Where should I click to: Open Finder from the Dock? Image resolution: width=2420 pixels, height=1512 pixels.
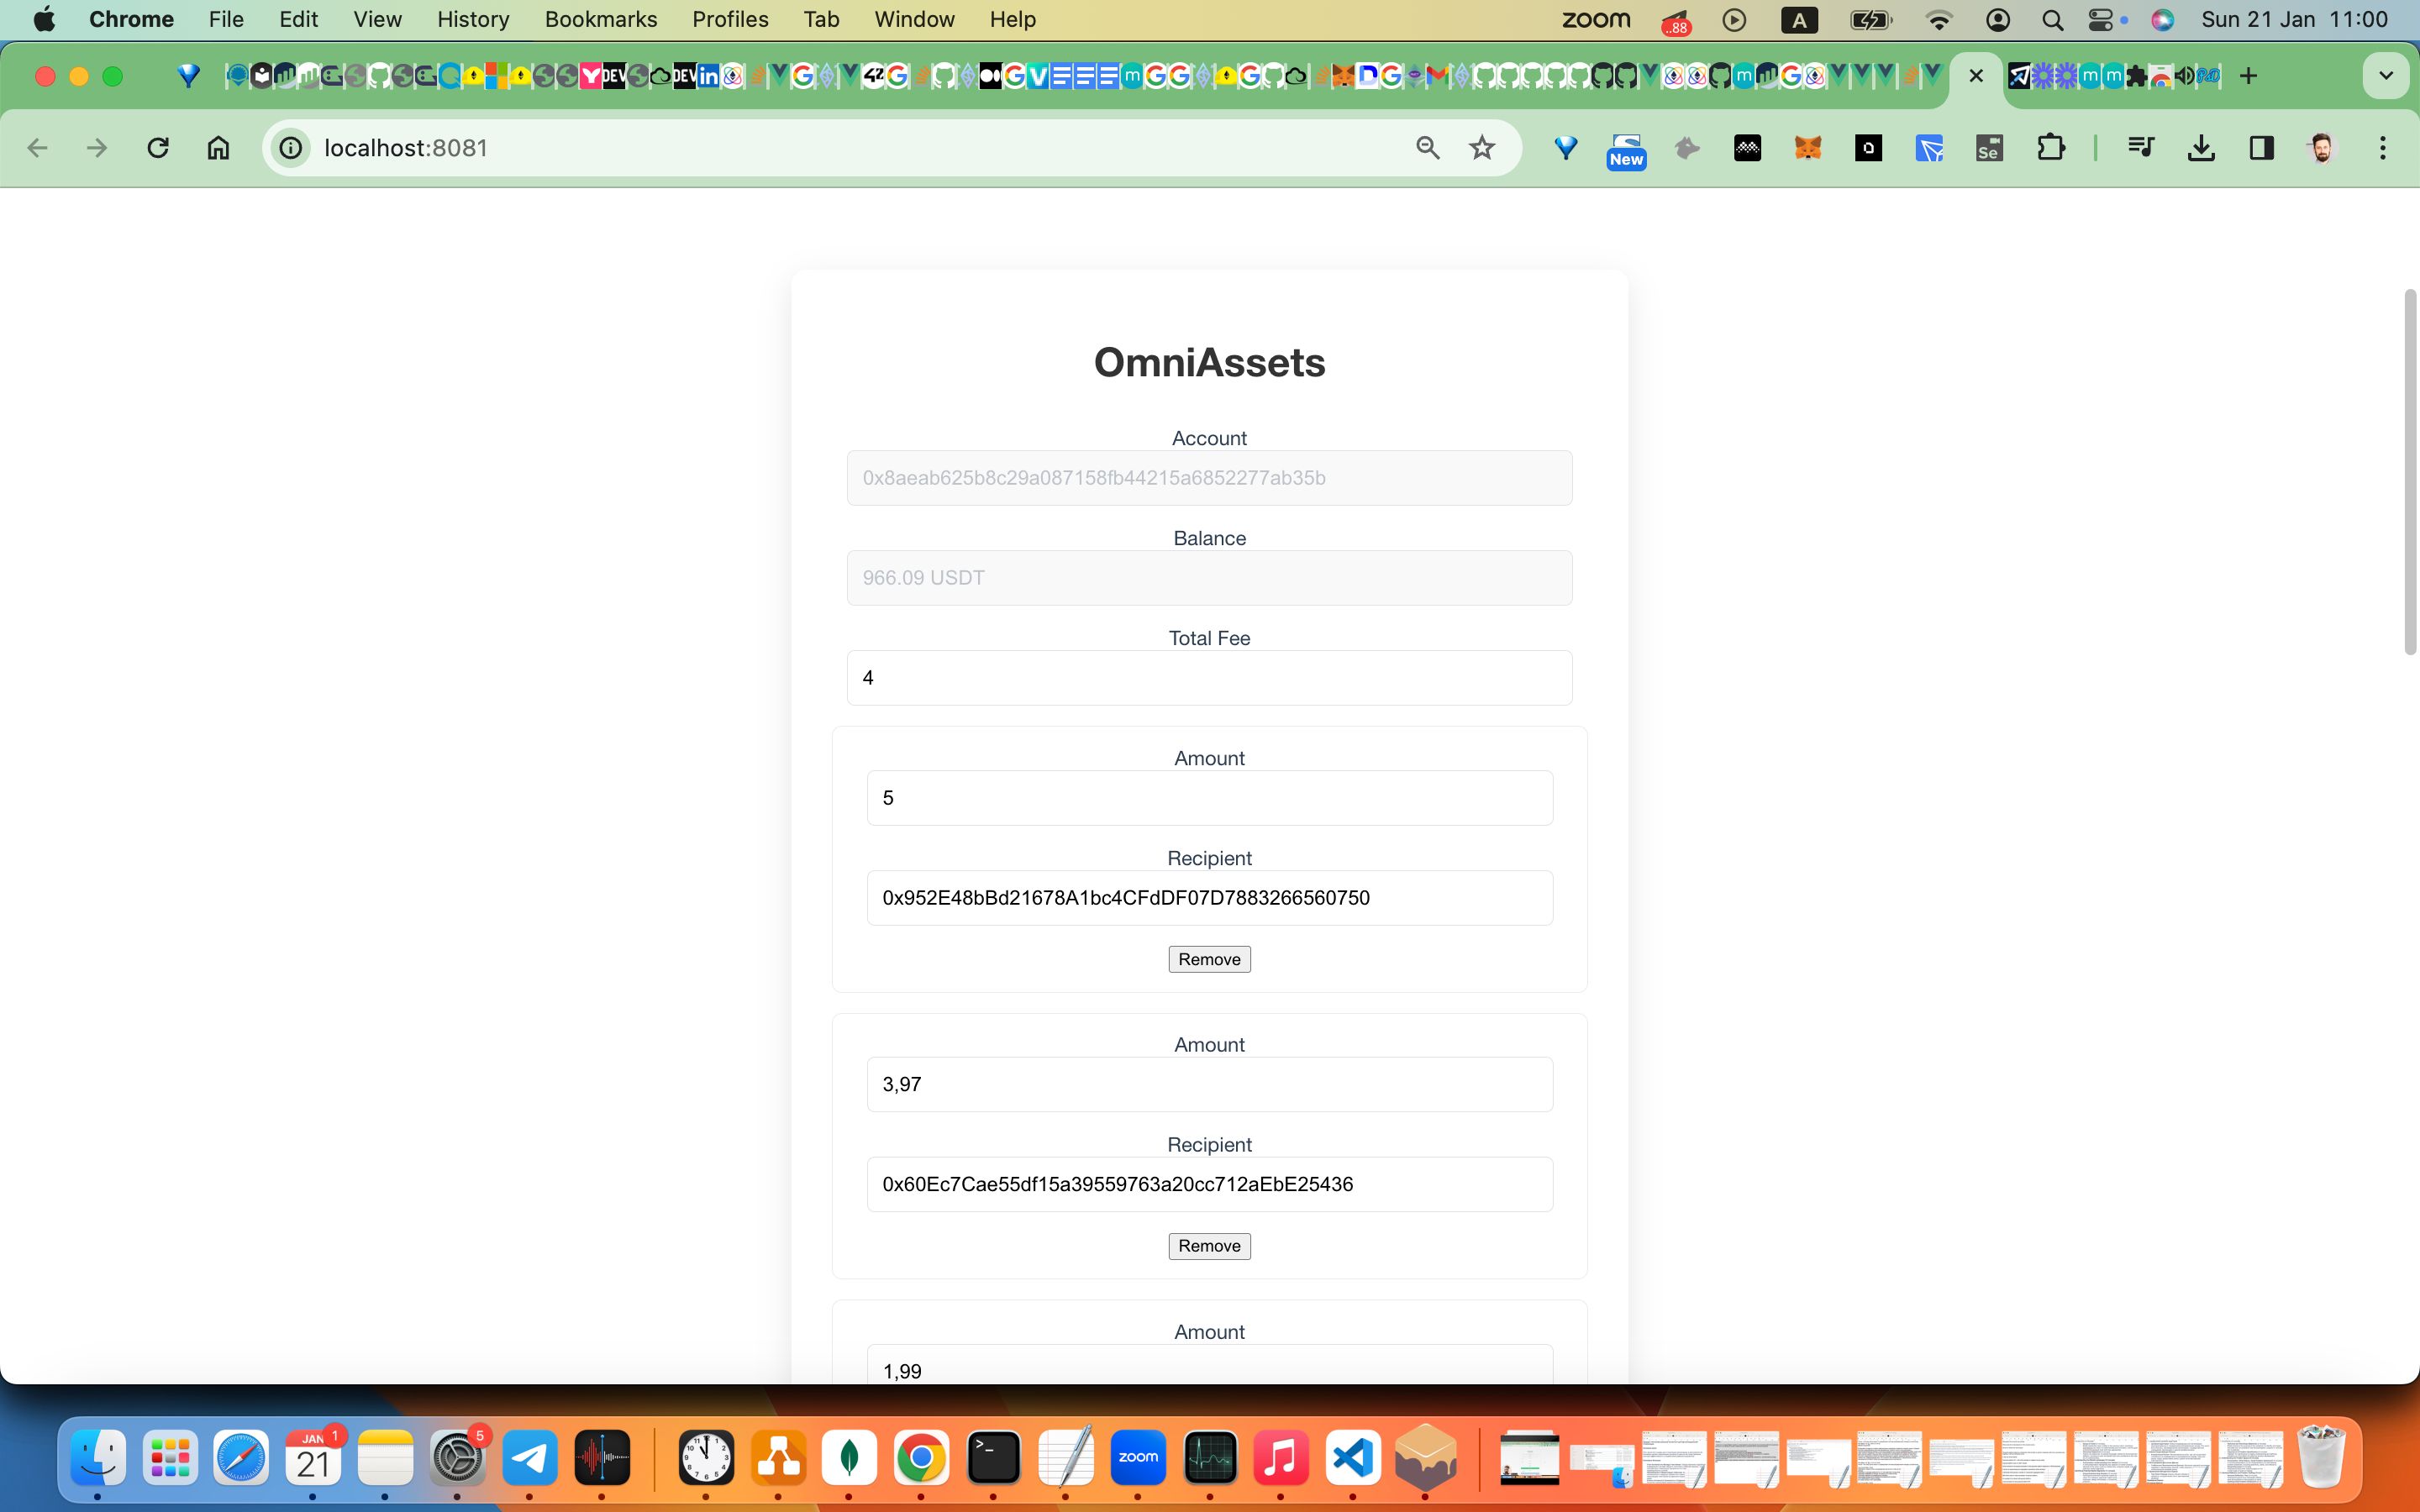(98, 1458)
